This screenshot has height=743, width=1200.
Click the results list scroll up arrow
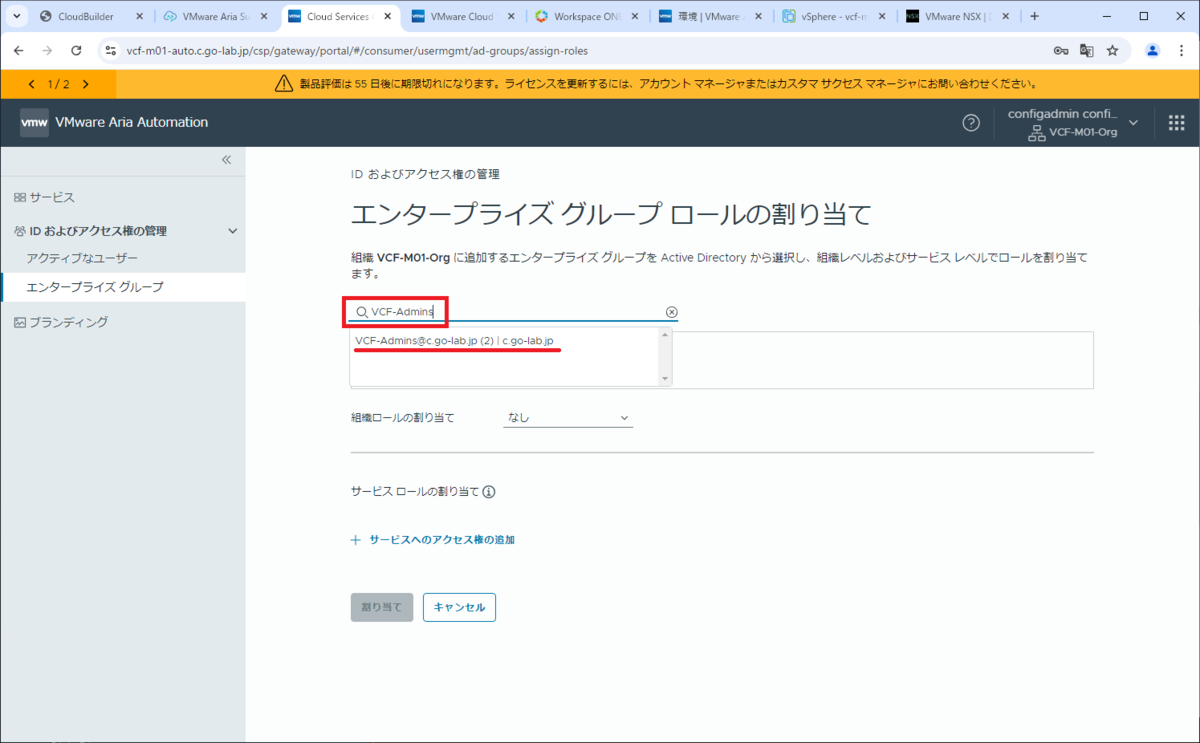click(x=665, y=337)
